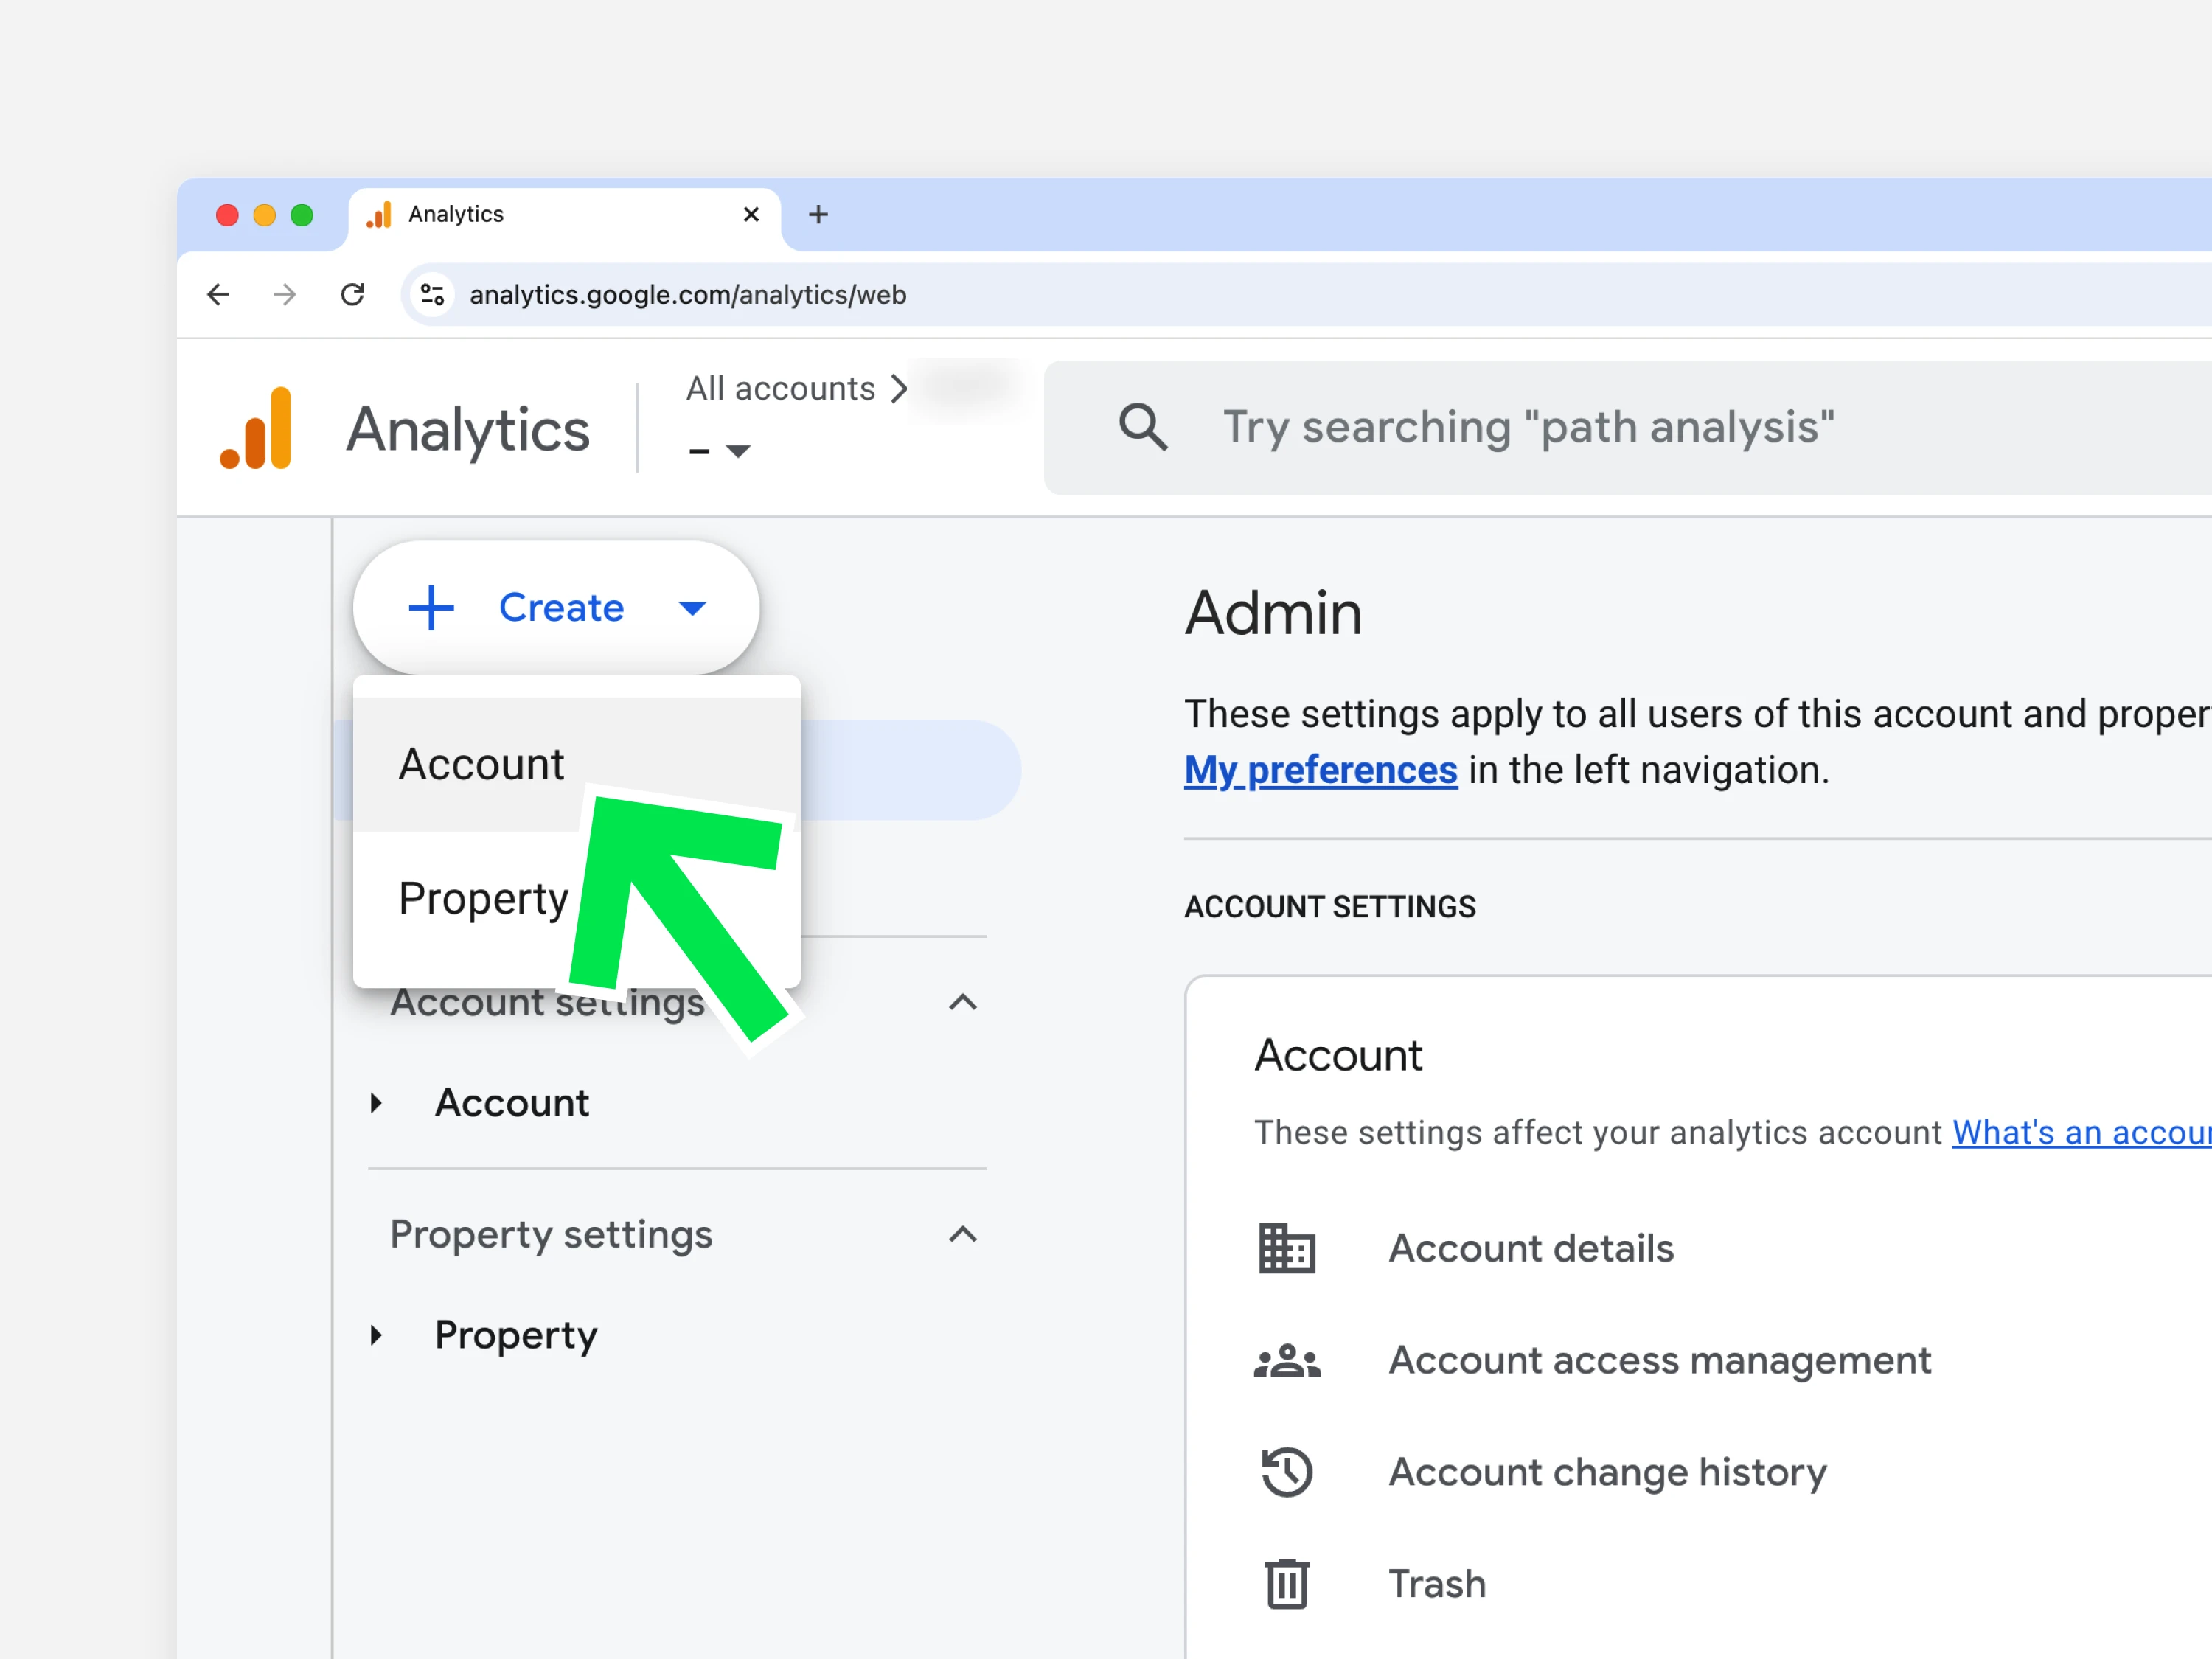
Task: Click the Account details building icon
Action: coord(1287,1248)
